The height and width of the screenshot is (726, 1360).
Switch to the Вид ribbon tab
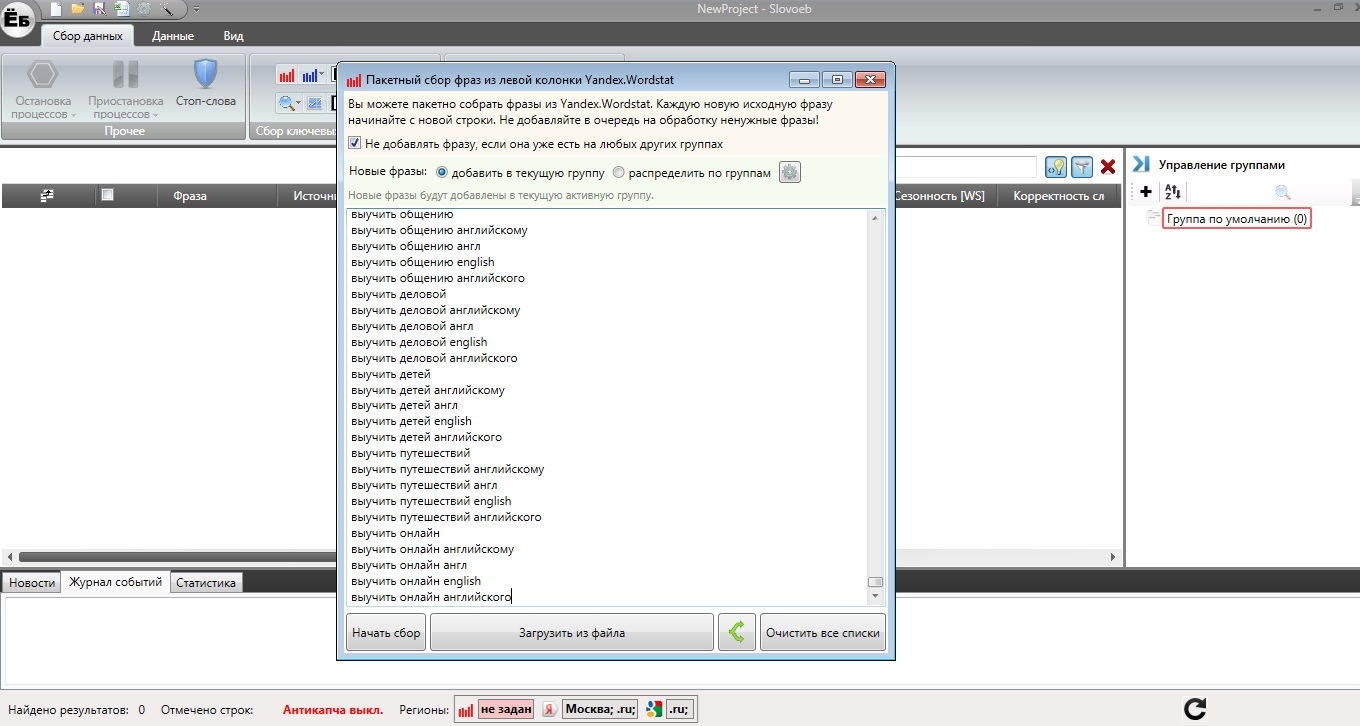tap(233, 36)
